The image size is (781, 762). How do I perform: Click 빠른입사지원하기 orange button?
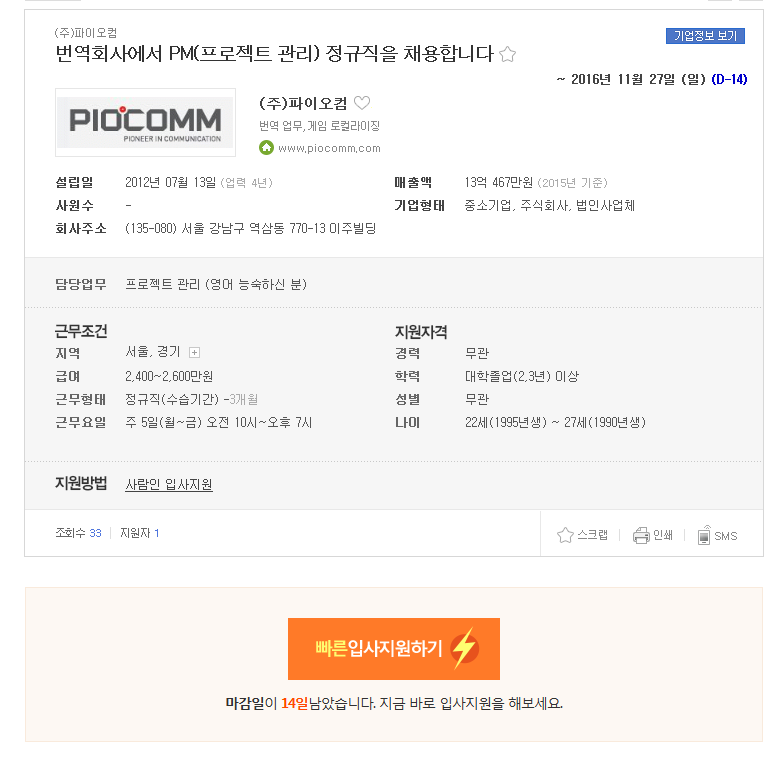394,649
